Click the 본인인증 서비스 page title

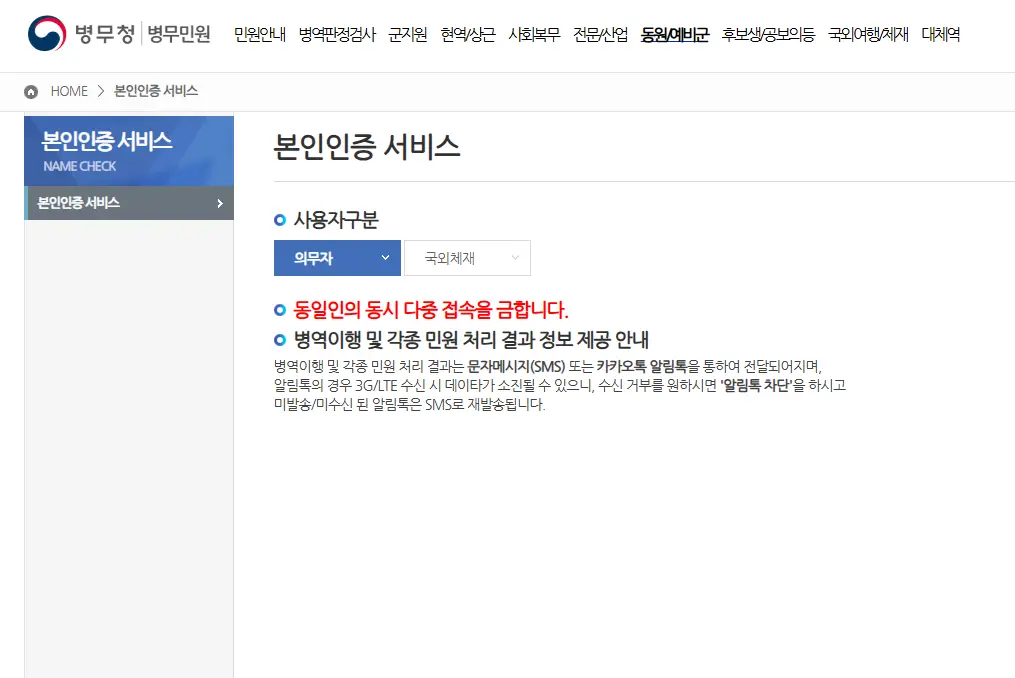tap(369, 146)
